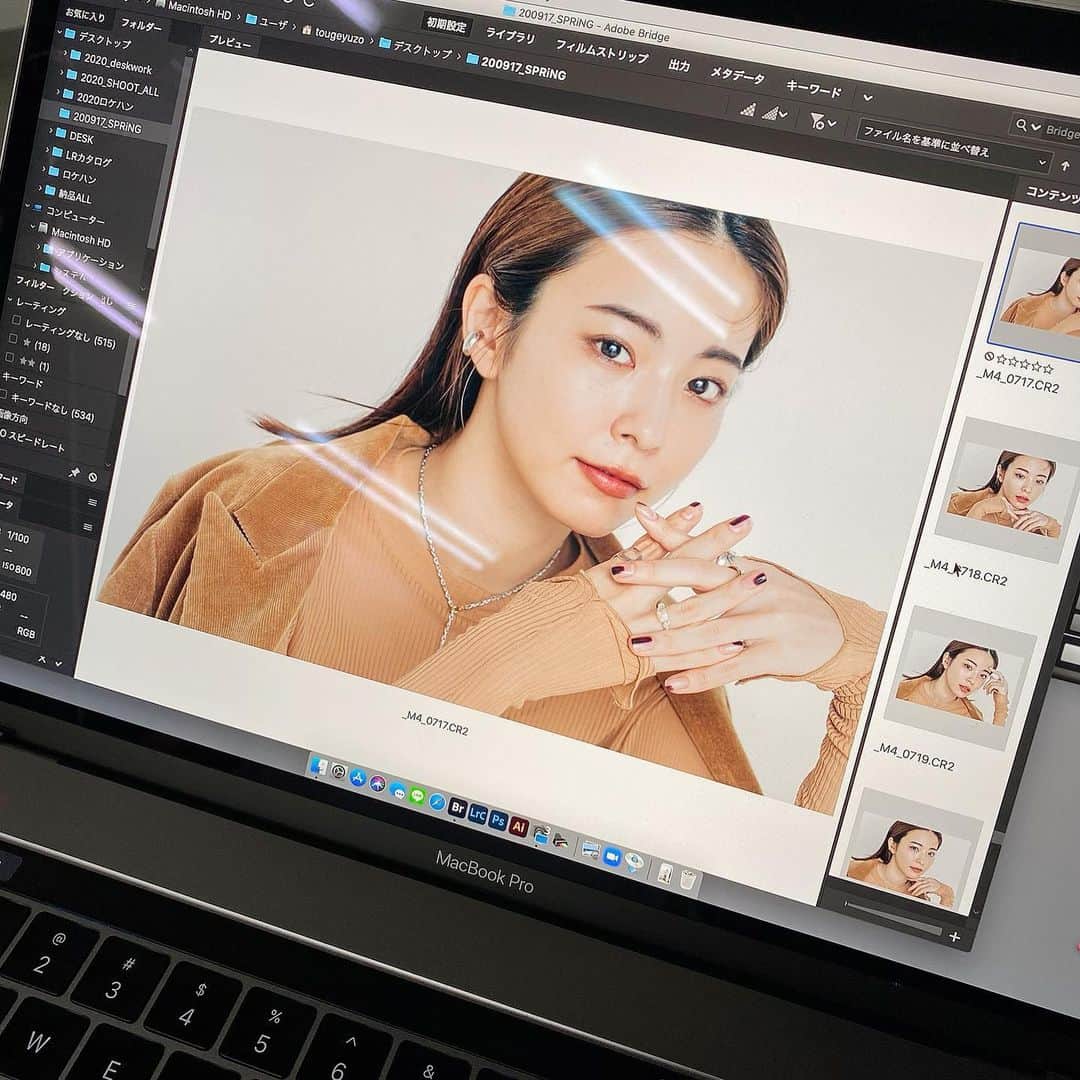Collapse the Macintosh HD tree node
Image resolution: width=1080 pixels, height=1080 pixels.
click(32, 226)
